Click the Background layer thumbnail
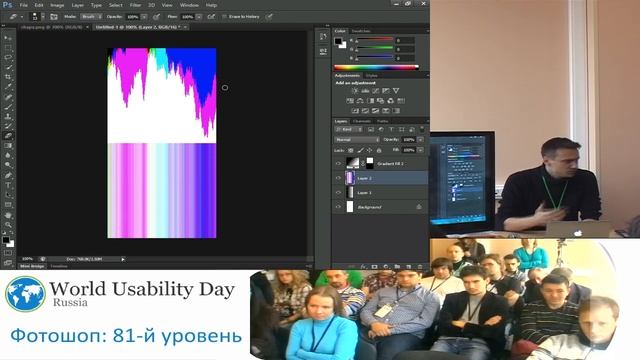640x360 pixels. (x=350, y=207)
